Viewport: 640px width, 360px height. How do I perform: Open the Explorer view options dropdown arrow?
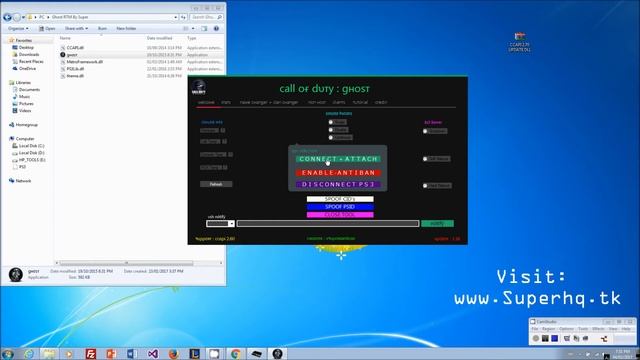click(x=193, y=29)
